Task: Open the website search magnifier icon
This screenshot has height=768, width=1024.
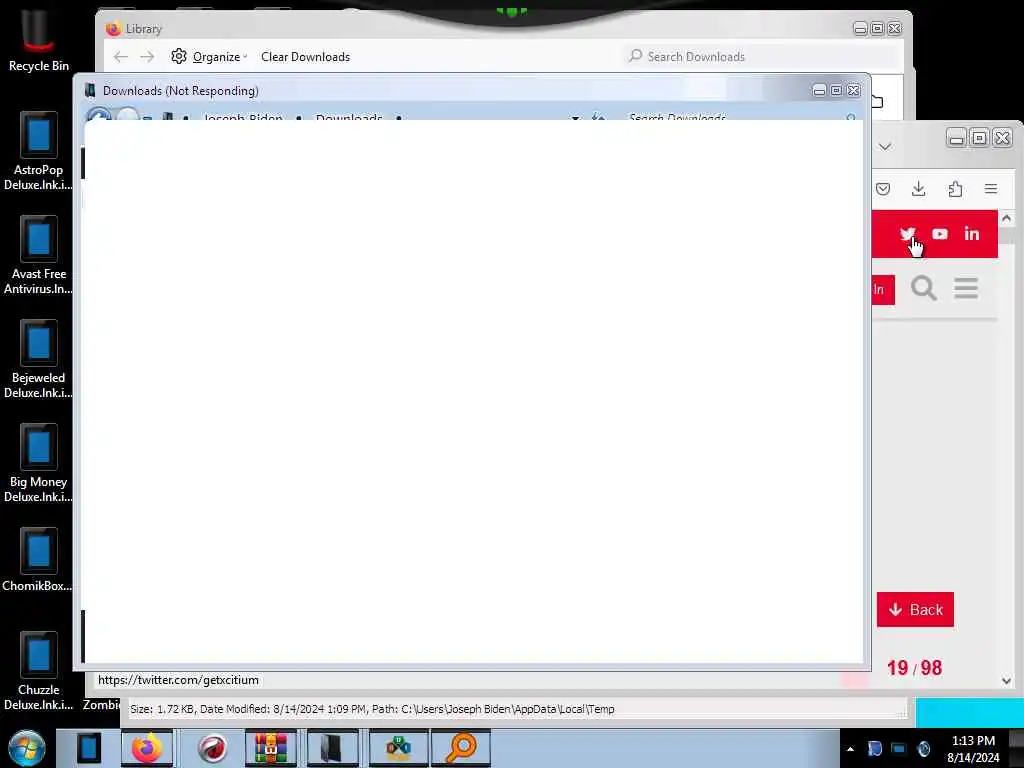Action: click(x=923, y=288)
